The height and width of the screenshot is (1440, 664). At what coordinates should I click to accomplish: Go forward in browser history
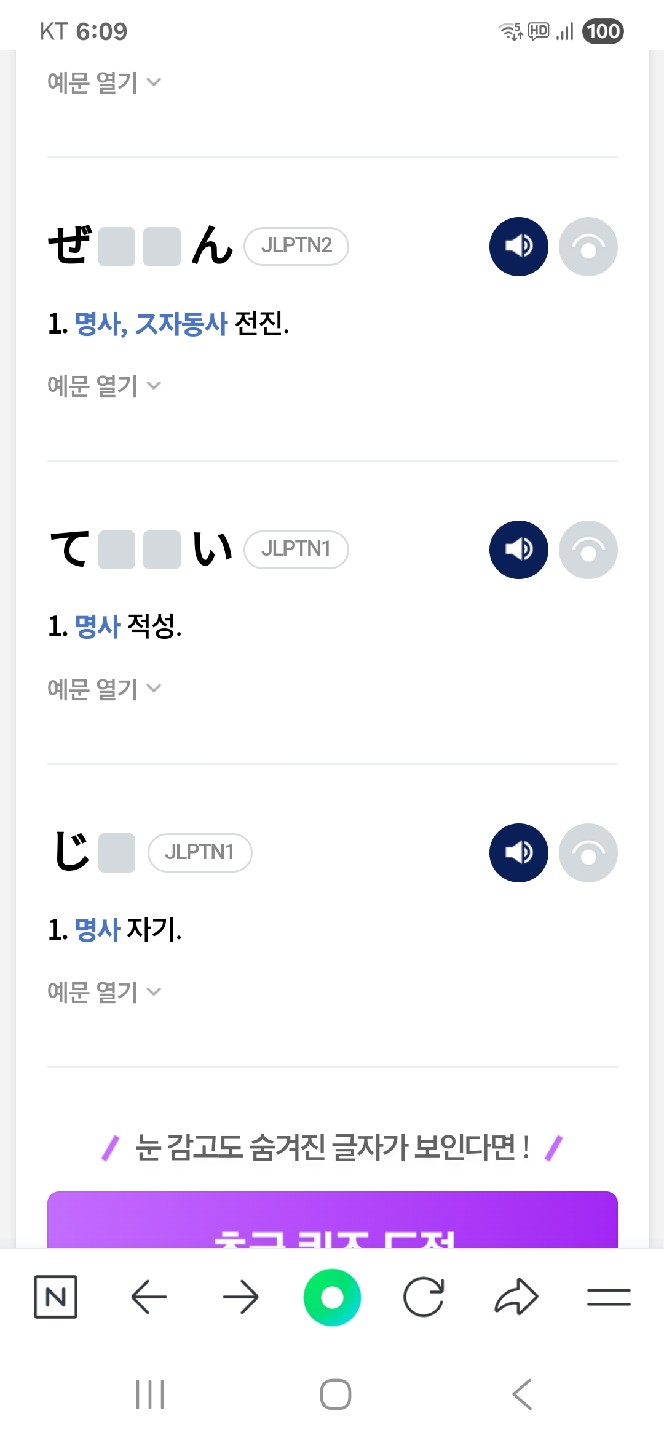point(240,1298)
